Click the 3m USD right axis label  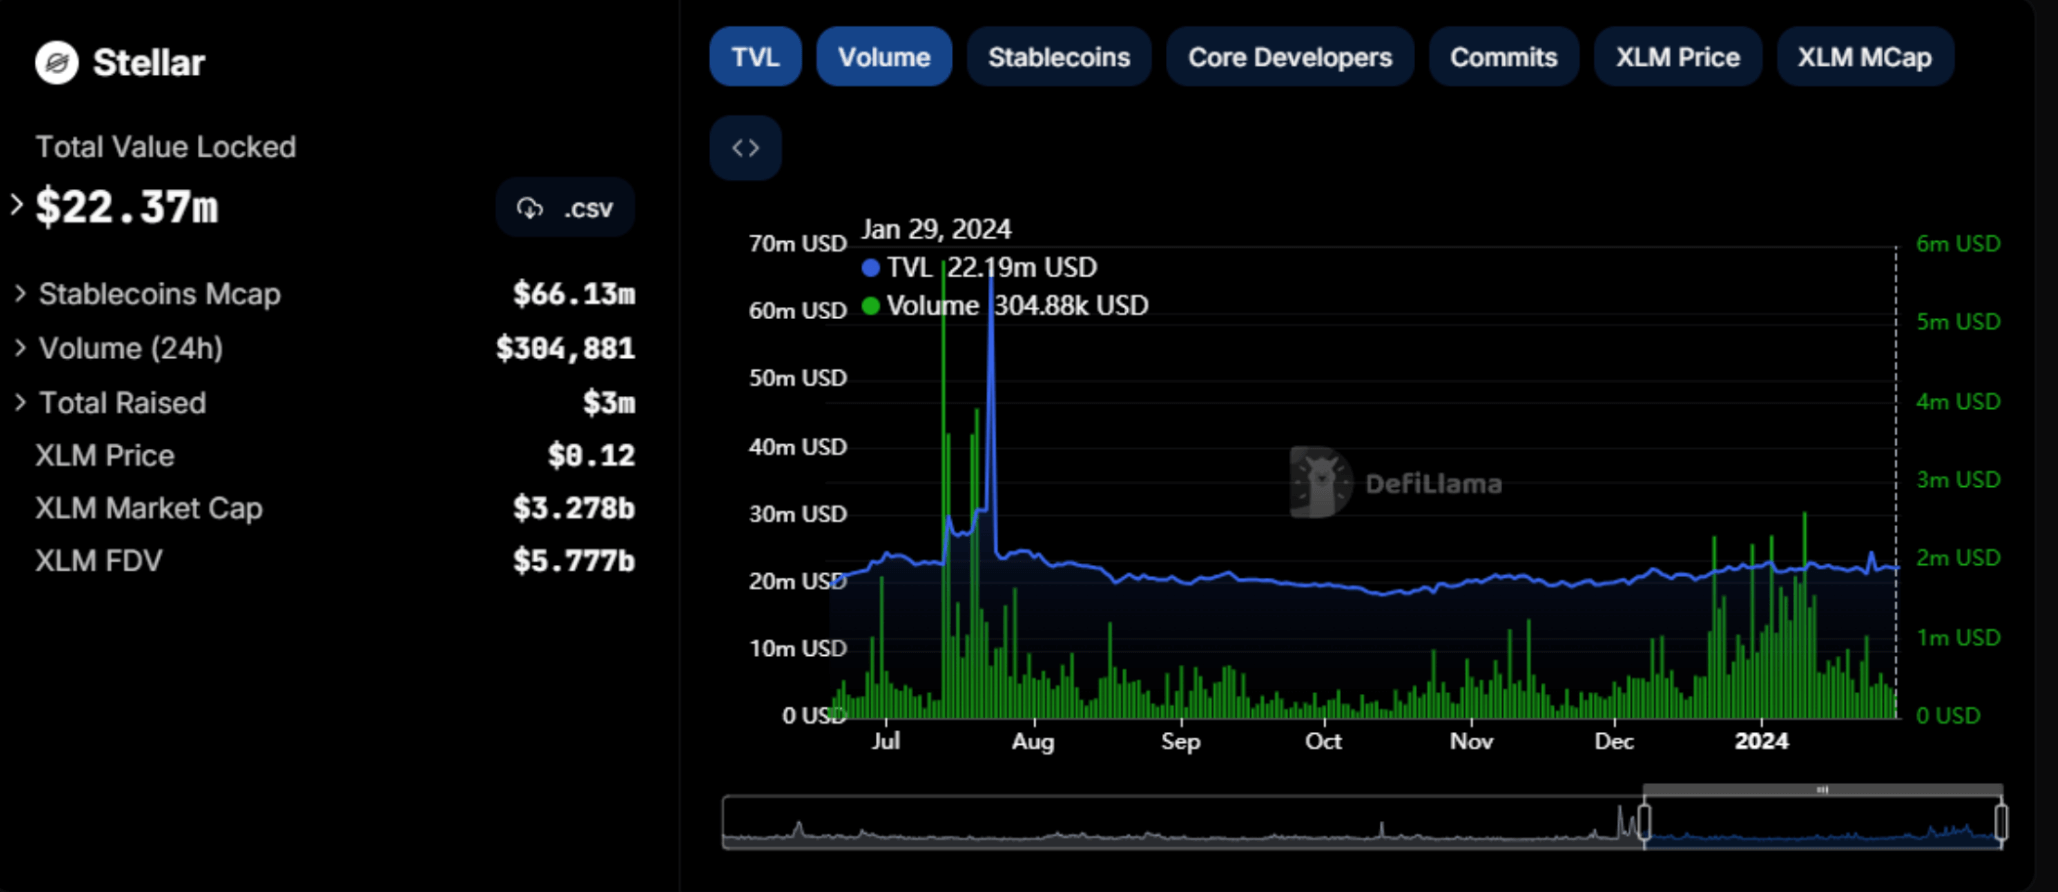click(x=1958, y=480)
